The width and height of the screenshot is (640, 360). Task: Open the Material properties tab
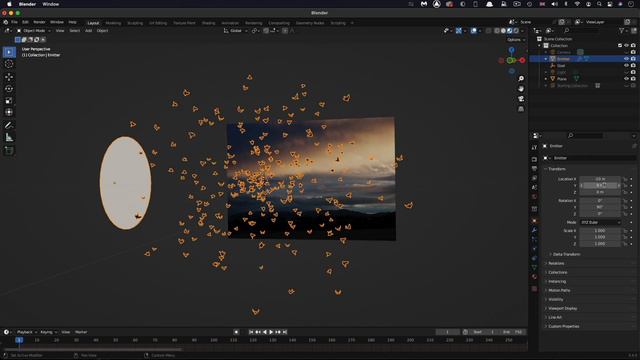(534, 277)
